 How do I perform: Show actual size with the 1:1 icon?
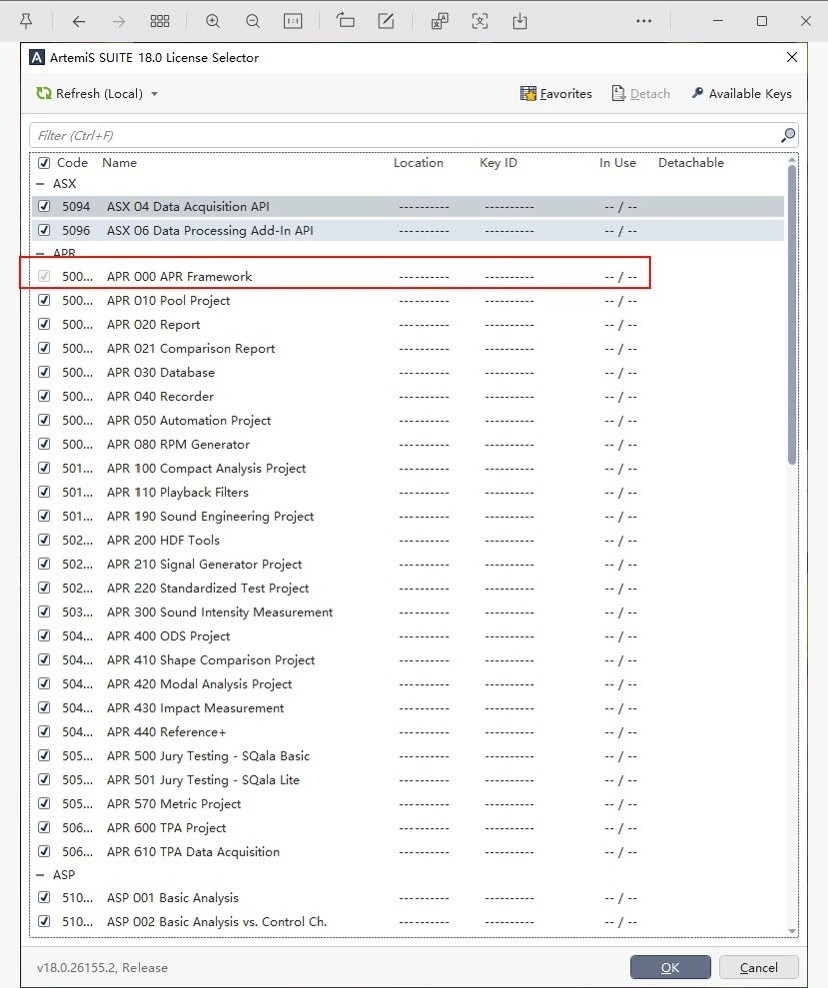293,21
